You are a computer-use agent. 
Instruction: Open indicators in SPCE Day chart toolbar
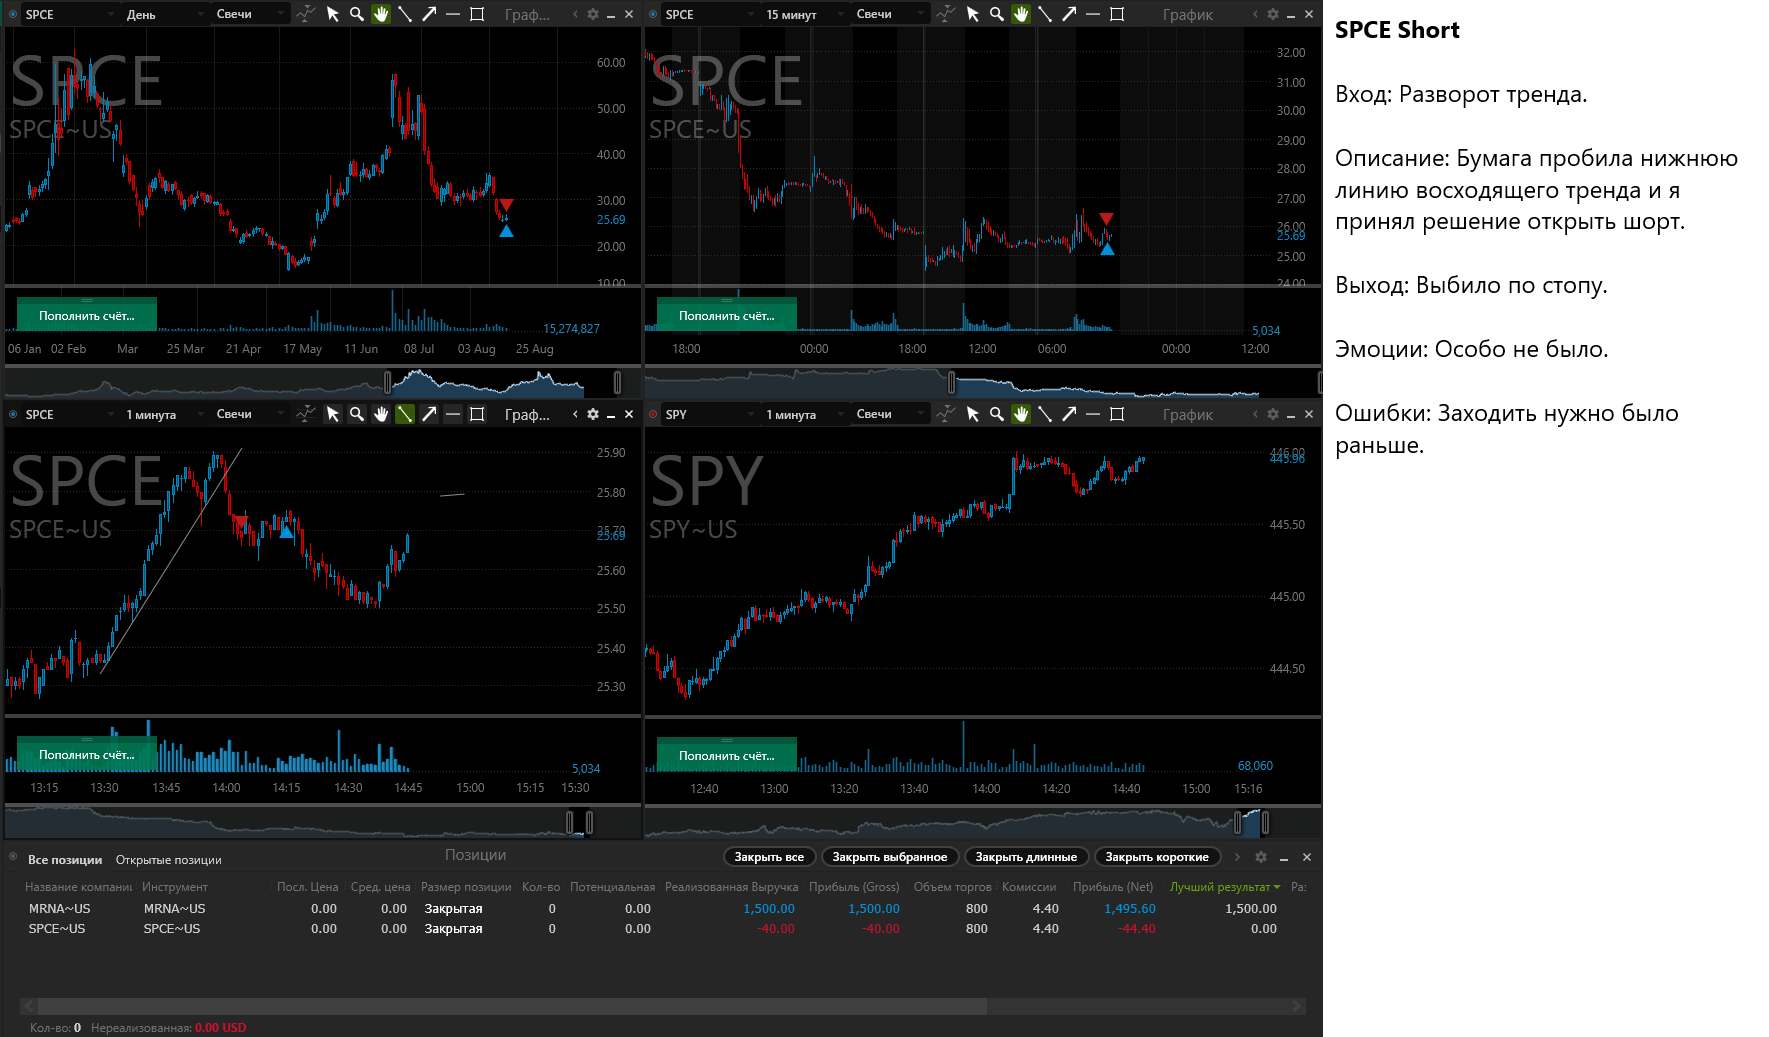(305, 14)
